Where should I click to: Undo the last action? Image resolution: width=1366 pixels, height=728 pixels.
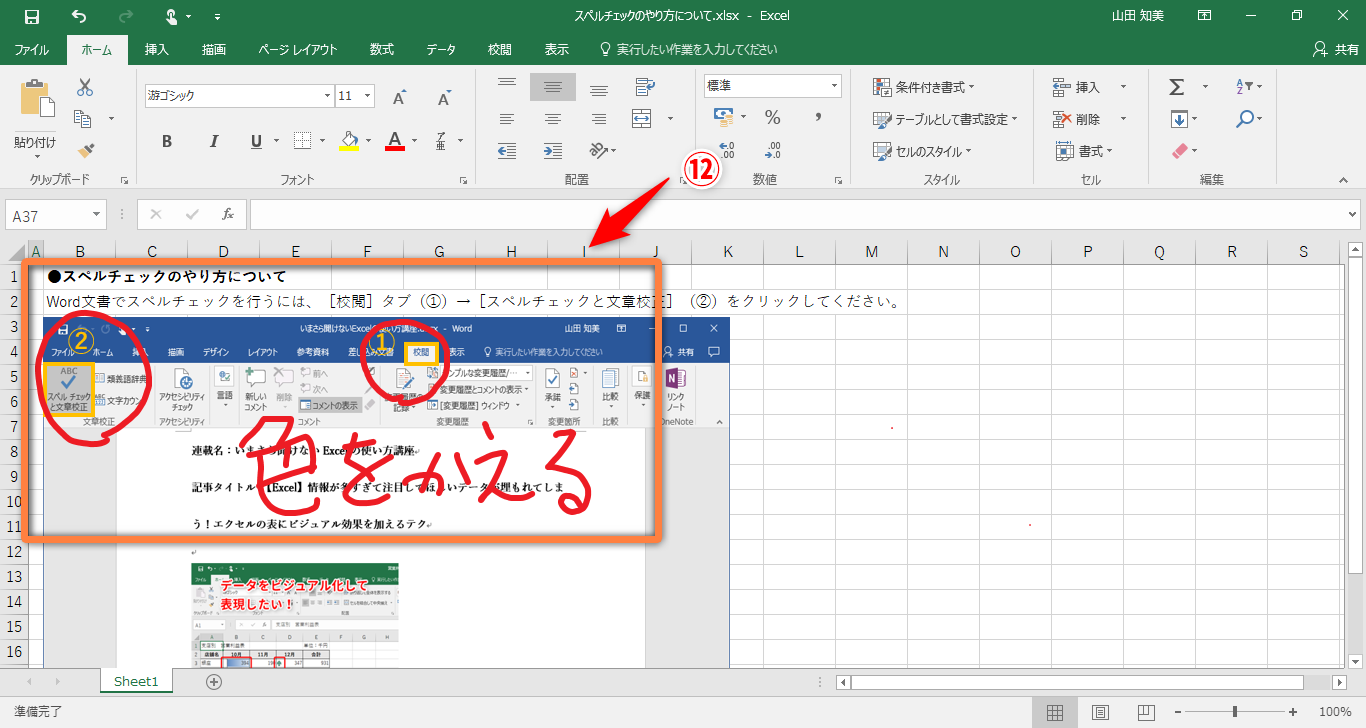pos(80,17)
